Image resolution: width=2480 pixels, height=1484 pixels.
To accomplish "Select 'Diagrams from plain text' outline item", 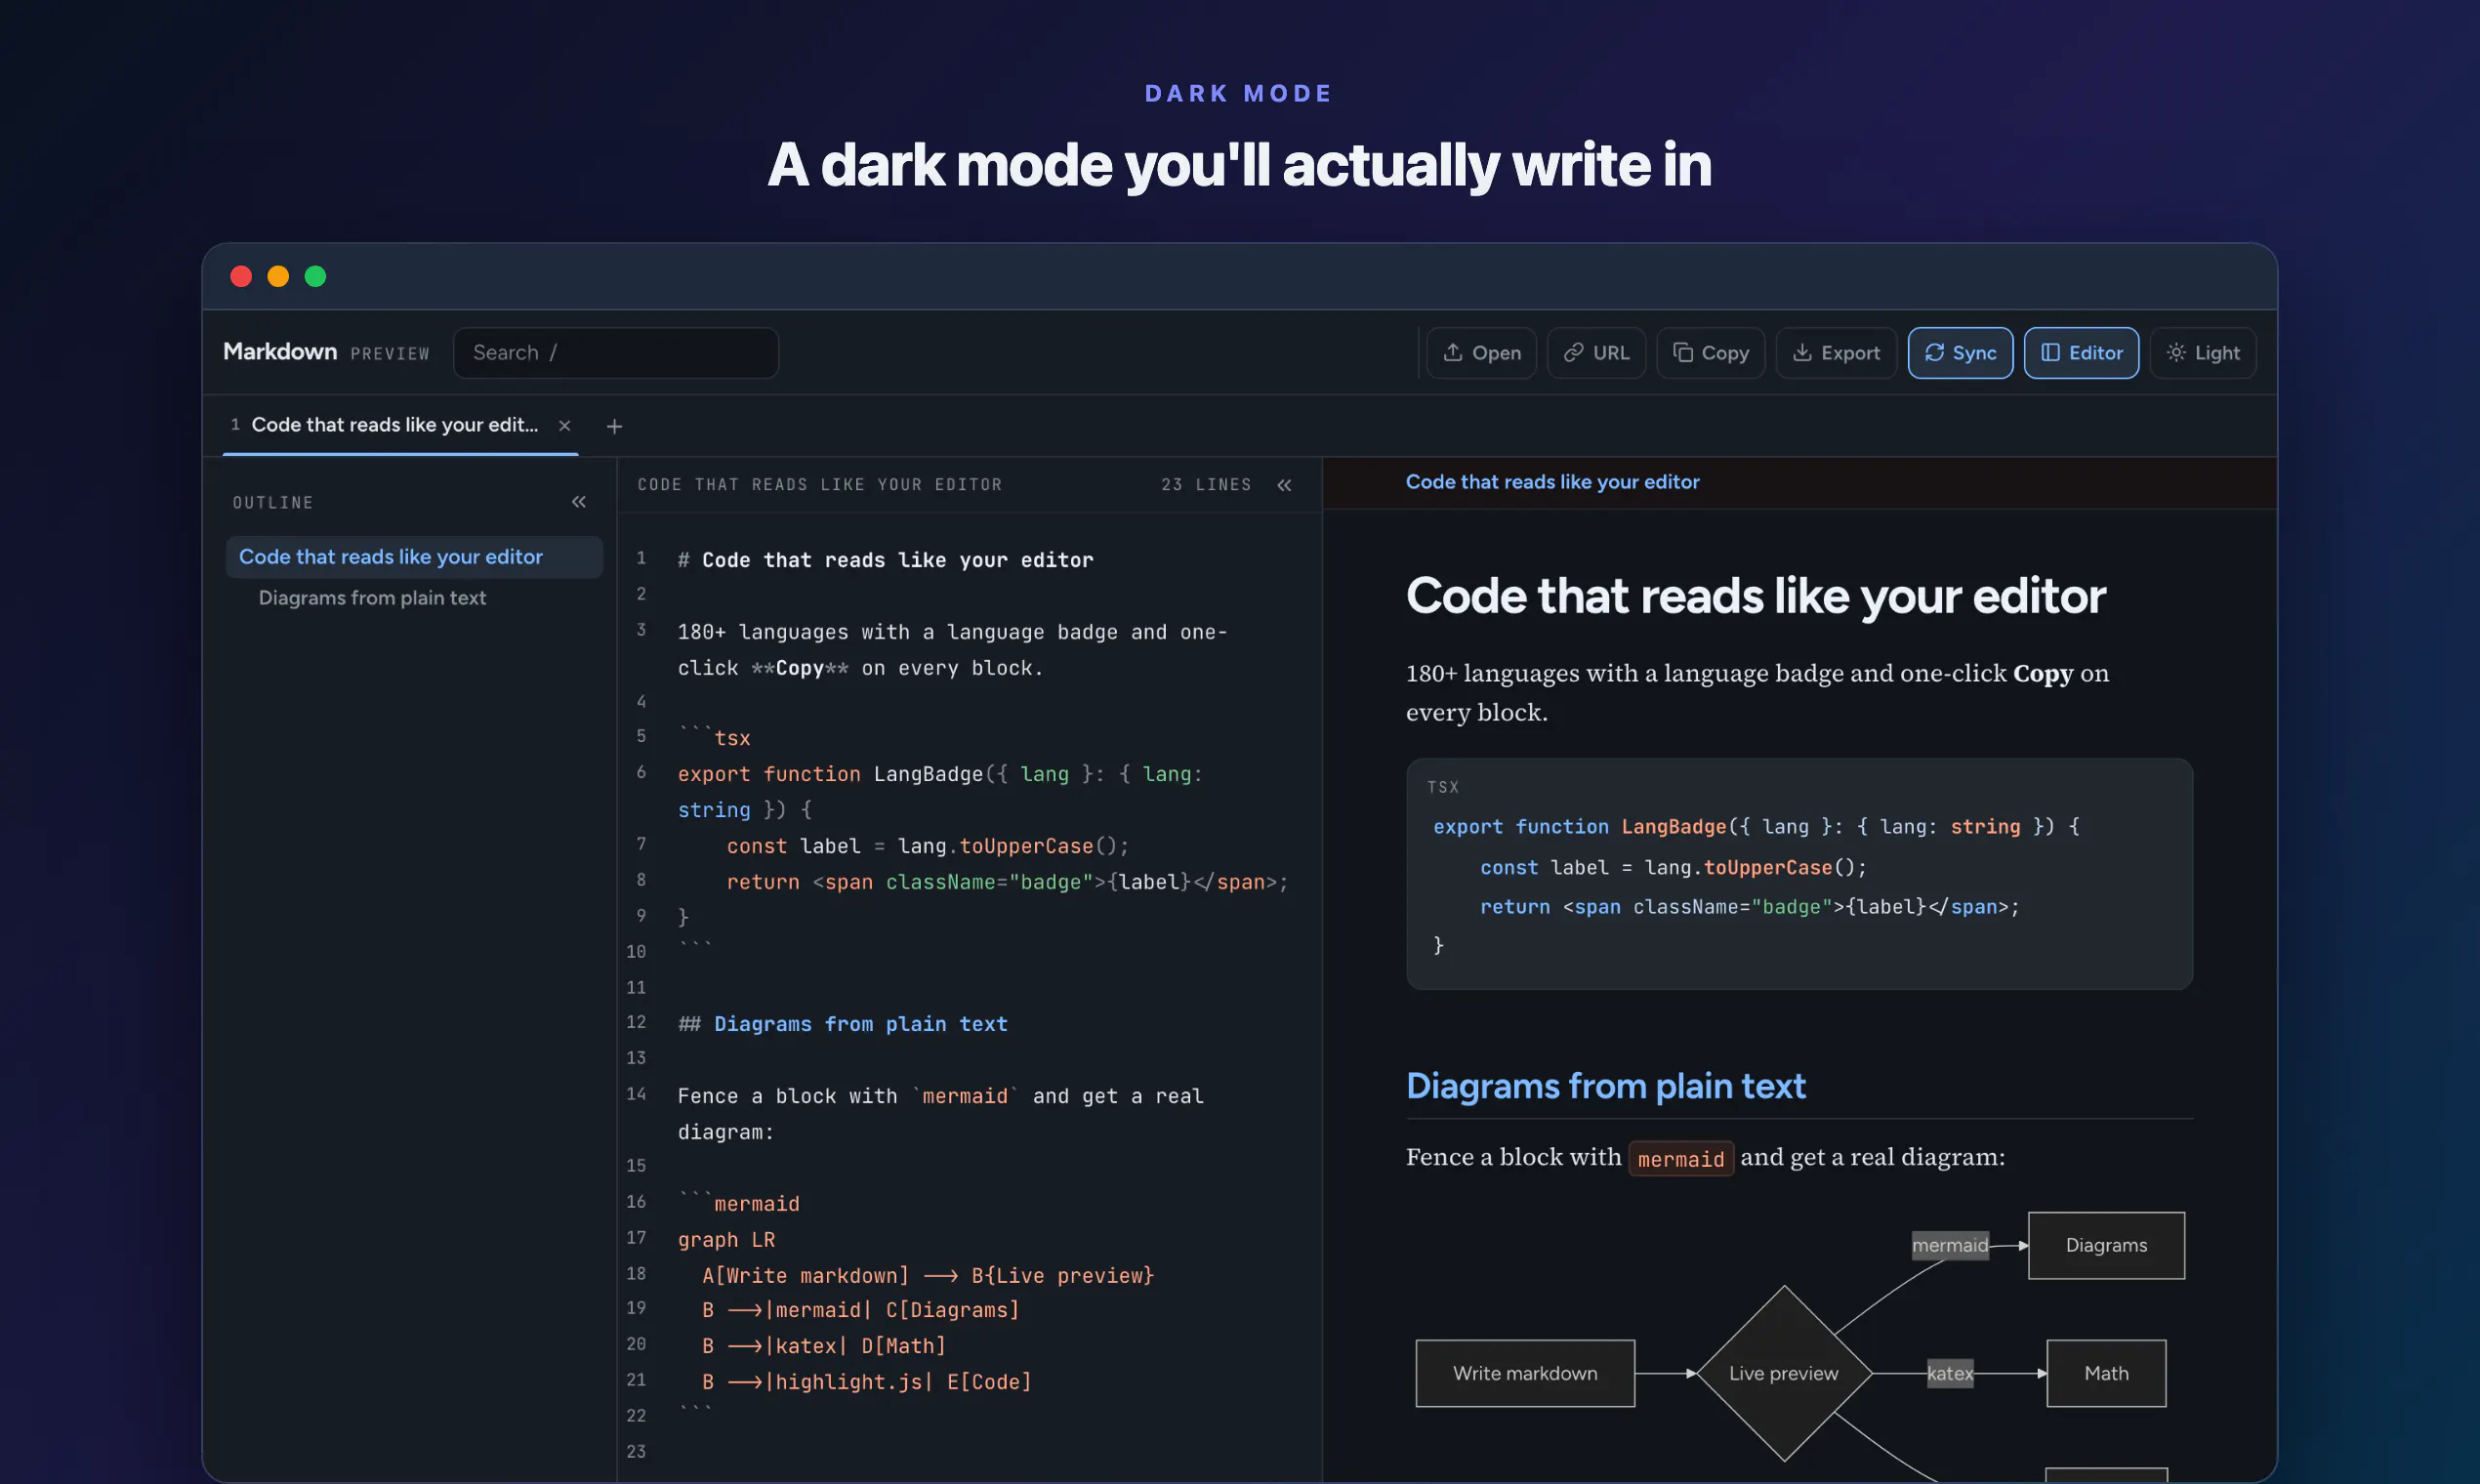I will coord(372,598).
